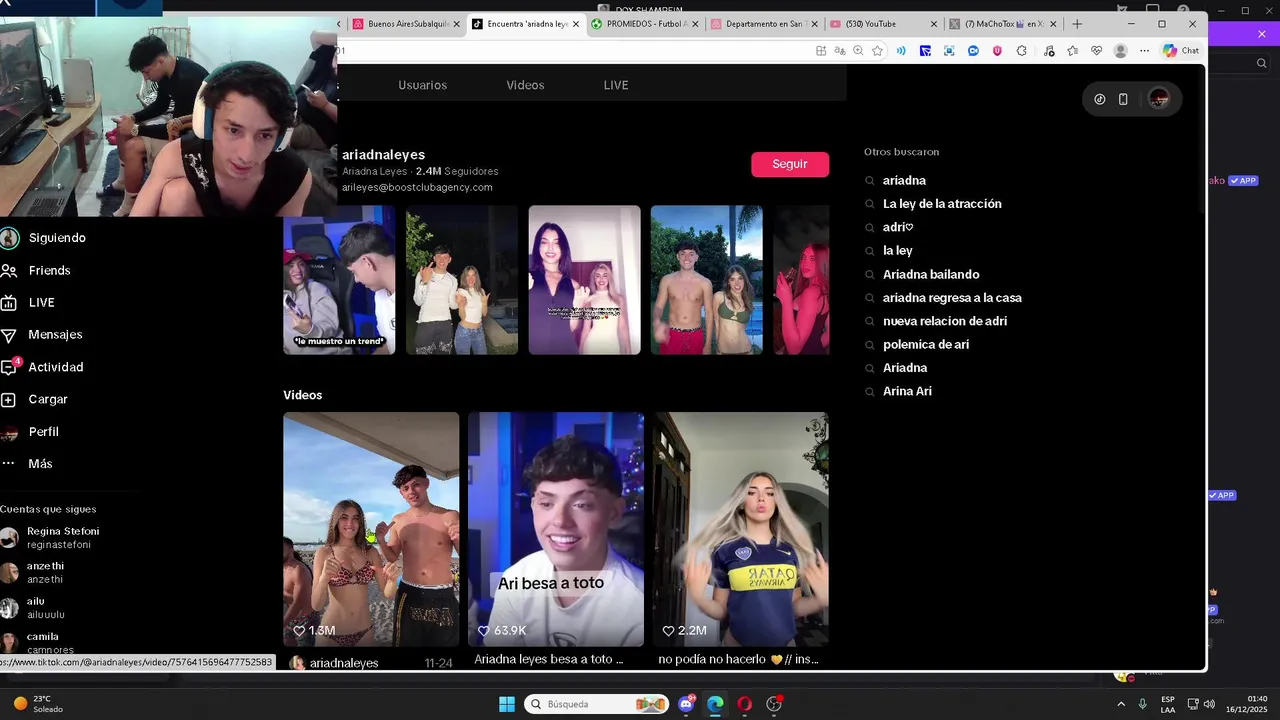The width and height of the screenshot is (1280, 720).
Task: Open Discord from the taskbar
Action: pos(686,704)
